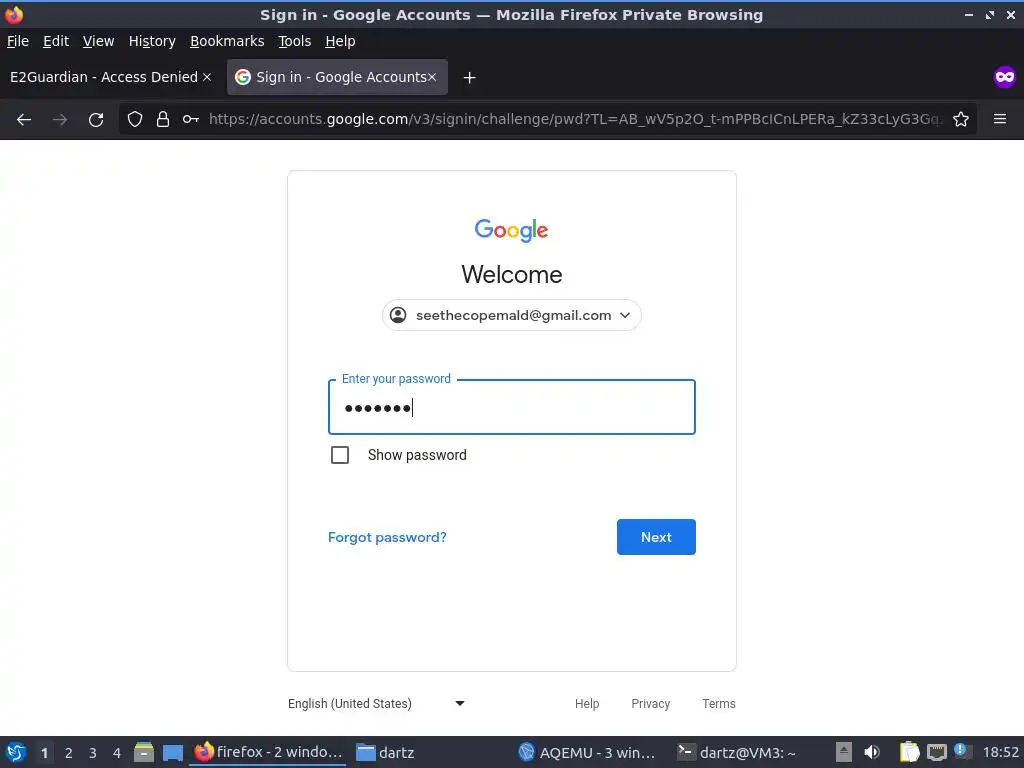Click the update notification tray icon
The height and width of the screenshot is (768, 1024).
tap(961, 751)
